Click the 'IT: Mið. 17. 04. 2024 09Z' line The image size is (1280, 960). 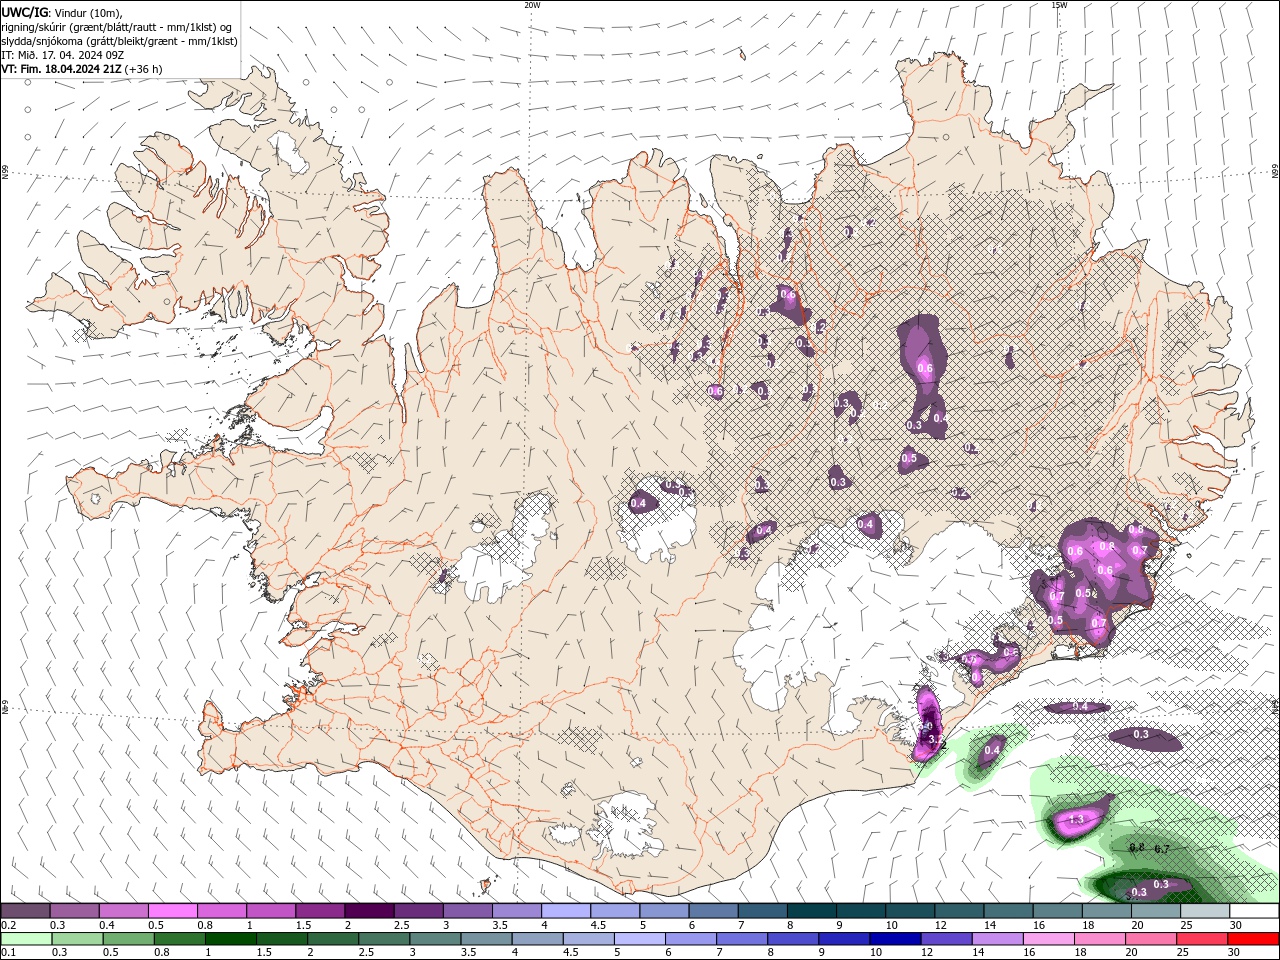pos(62,55)
